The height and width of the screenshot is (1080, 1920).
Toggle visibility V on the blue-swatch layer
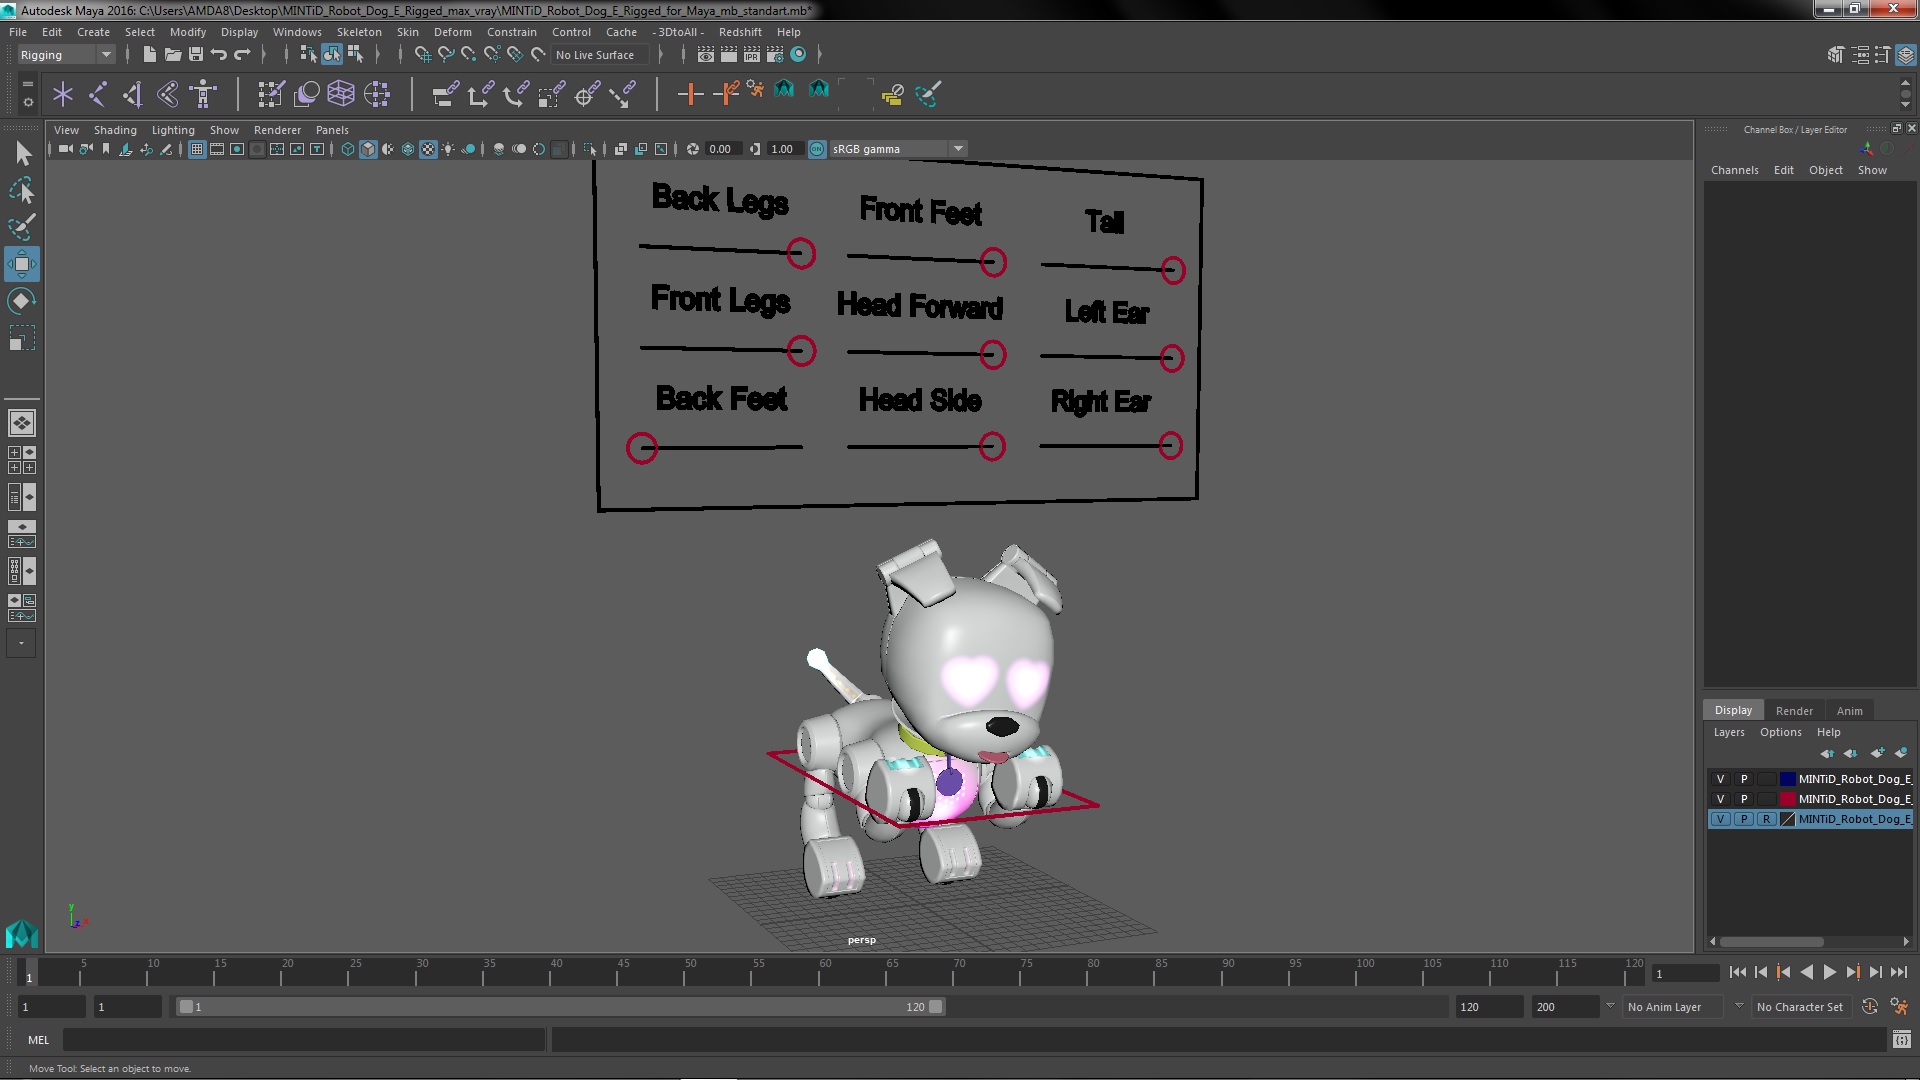1720,779
